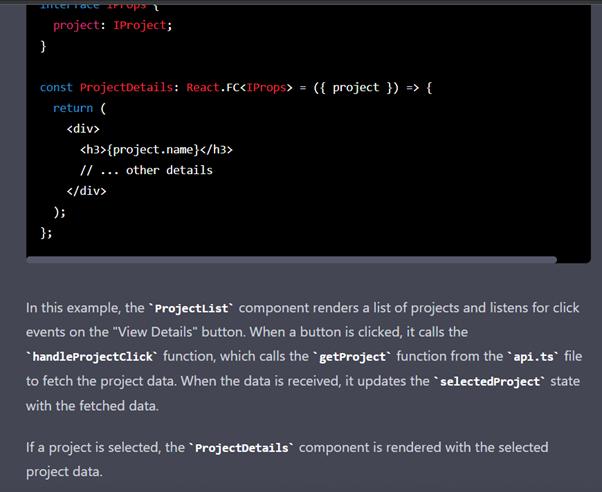
Task: Click the blue 'const' keyword in the code
Action: coord(56,88)
